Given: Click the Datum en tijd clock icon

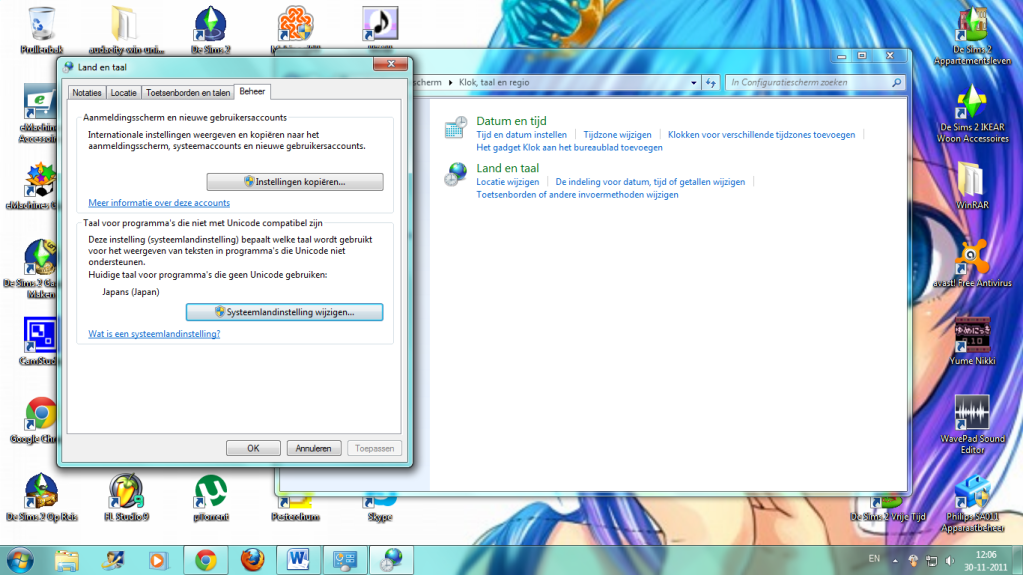Looking at the screenshot, I should [x=456, y=127].
